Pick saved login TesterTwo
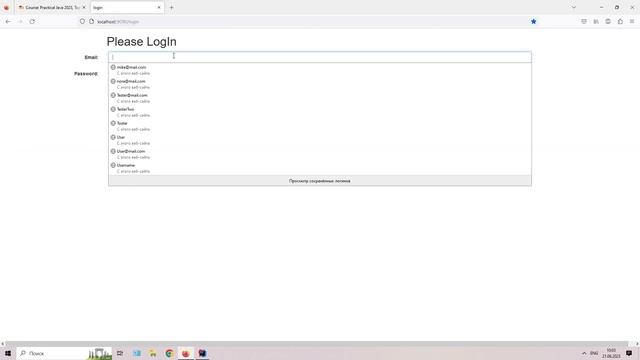Viewport: 640px width, 360px height. (x=320, y=112)
